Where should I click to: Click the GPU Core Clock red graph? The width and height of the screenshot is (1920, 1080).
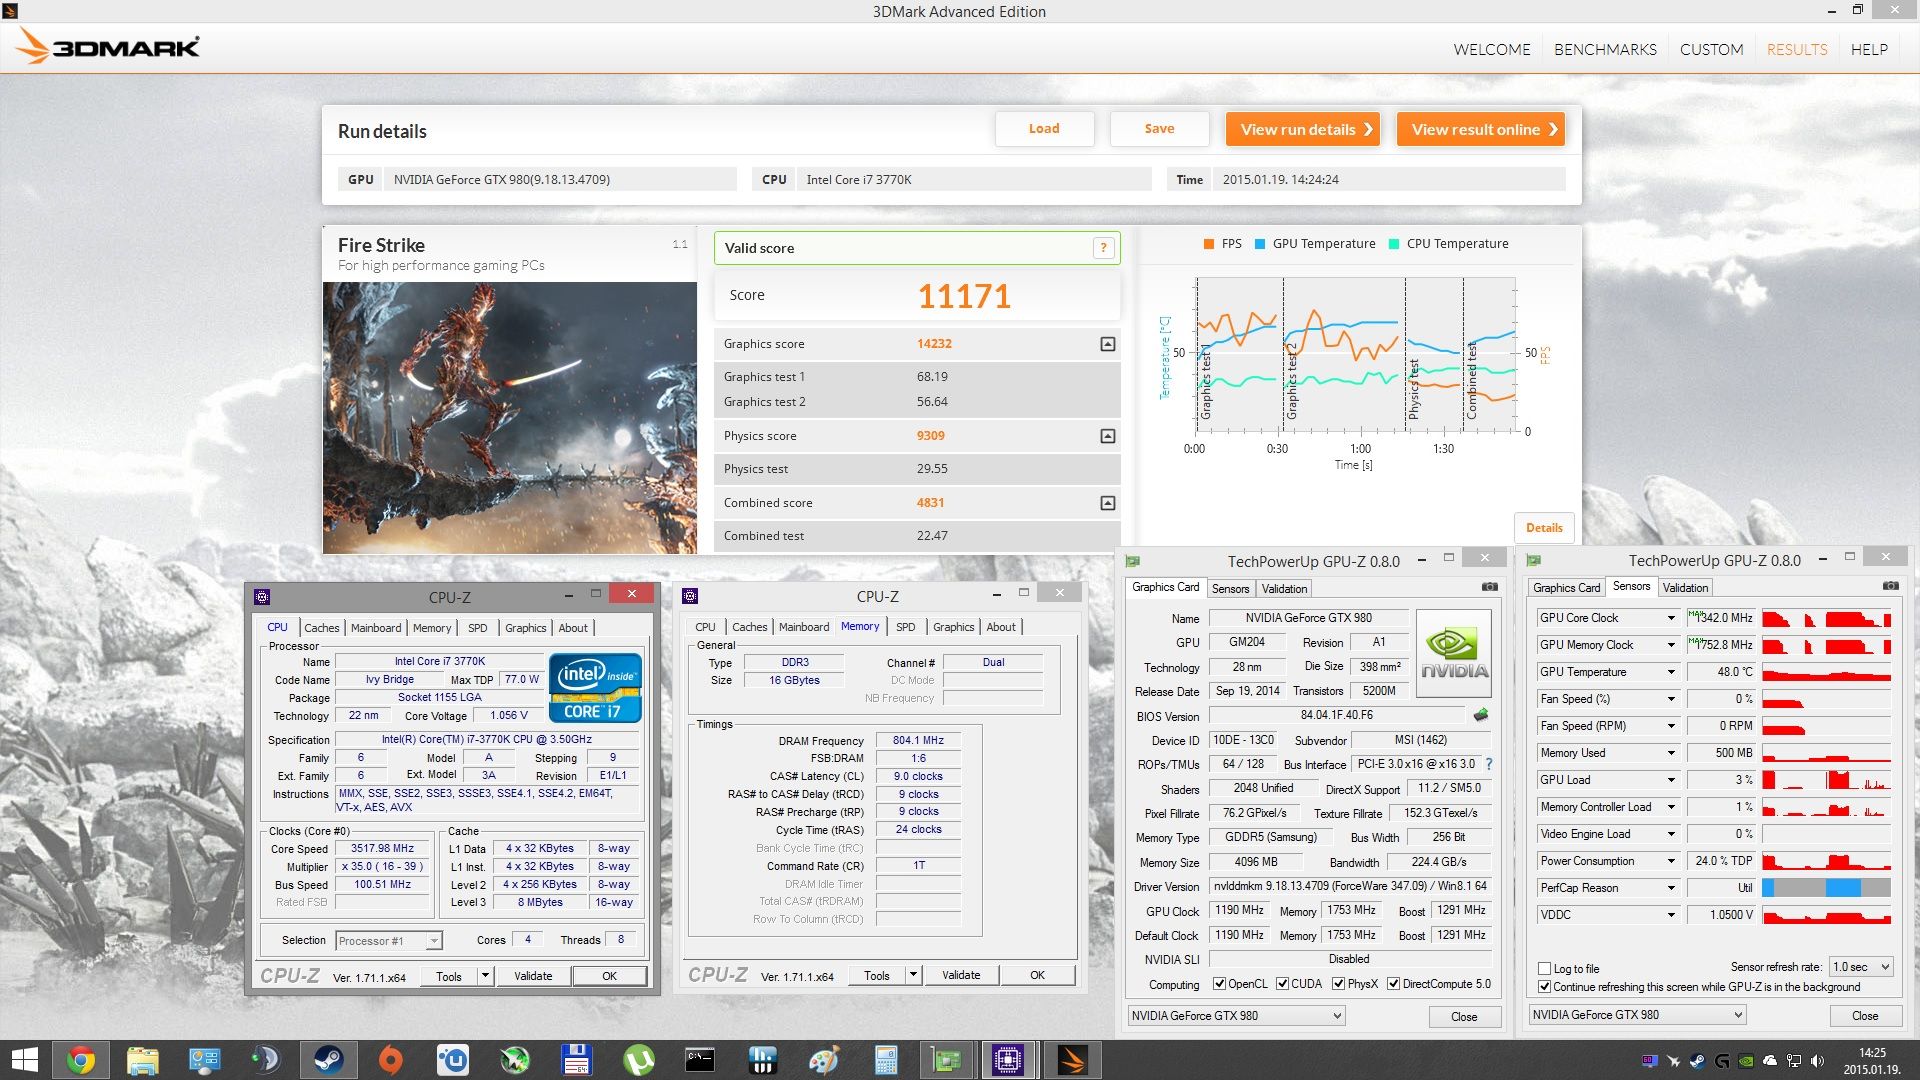[x=1826, y=618]
